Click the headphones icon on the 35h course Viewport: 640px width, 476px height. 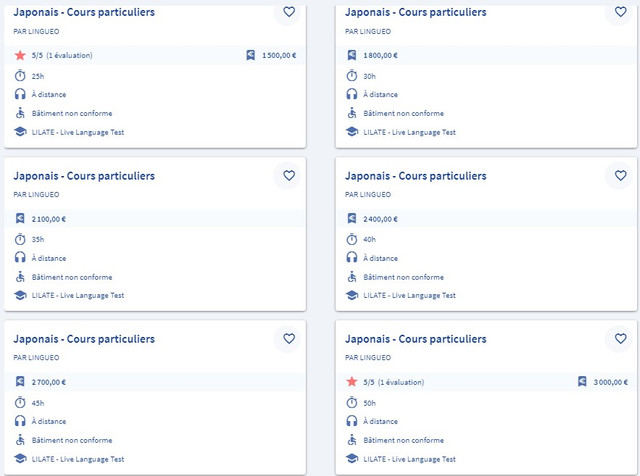point(20,257)
